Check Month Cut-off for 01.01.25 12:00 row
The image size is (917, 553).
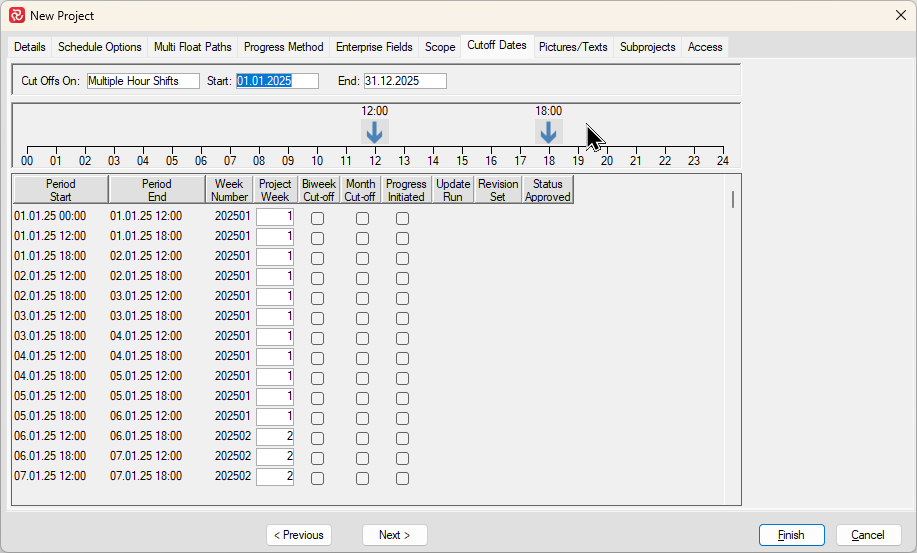(x=362, y=238)
